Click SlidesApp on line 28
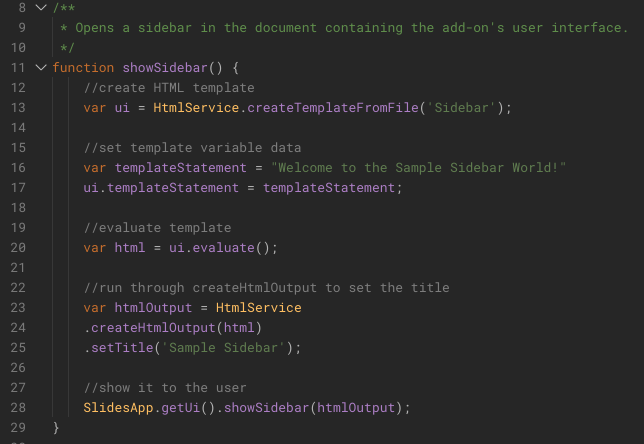 [118, 407]
